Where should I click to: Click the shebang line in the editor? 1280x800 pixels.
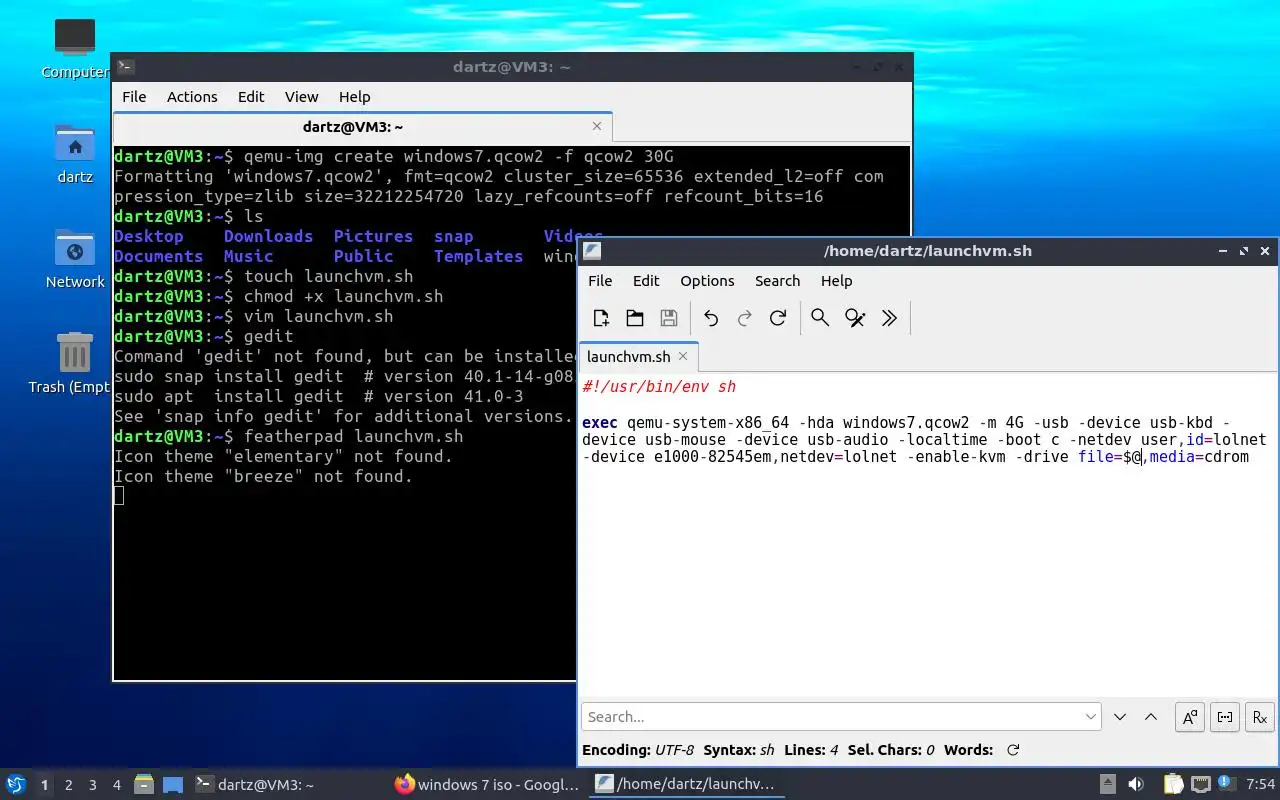659,387
